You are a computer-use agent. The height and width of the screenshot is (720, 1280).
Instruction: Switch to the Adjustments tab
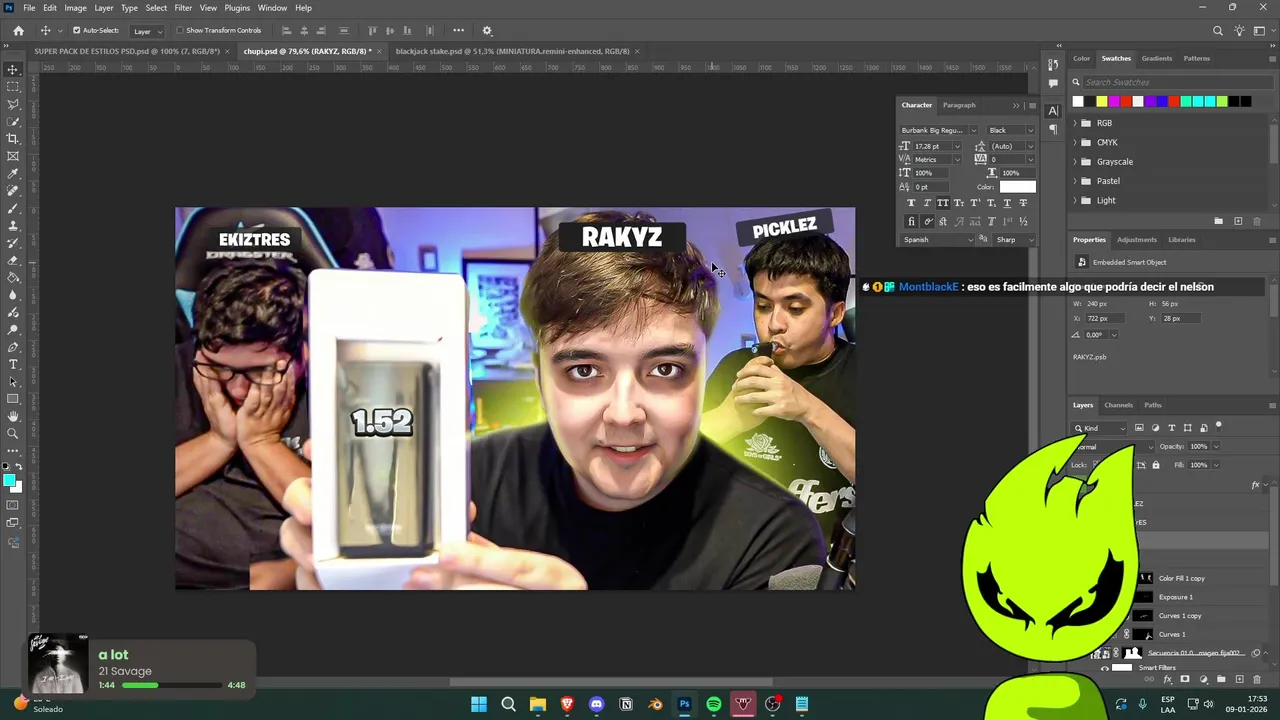pyautogui.click(x=1136, y=240)
